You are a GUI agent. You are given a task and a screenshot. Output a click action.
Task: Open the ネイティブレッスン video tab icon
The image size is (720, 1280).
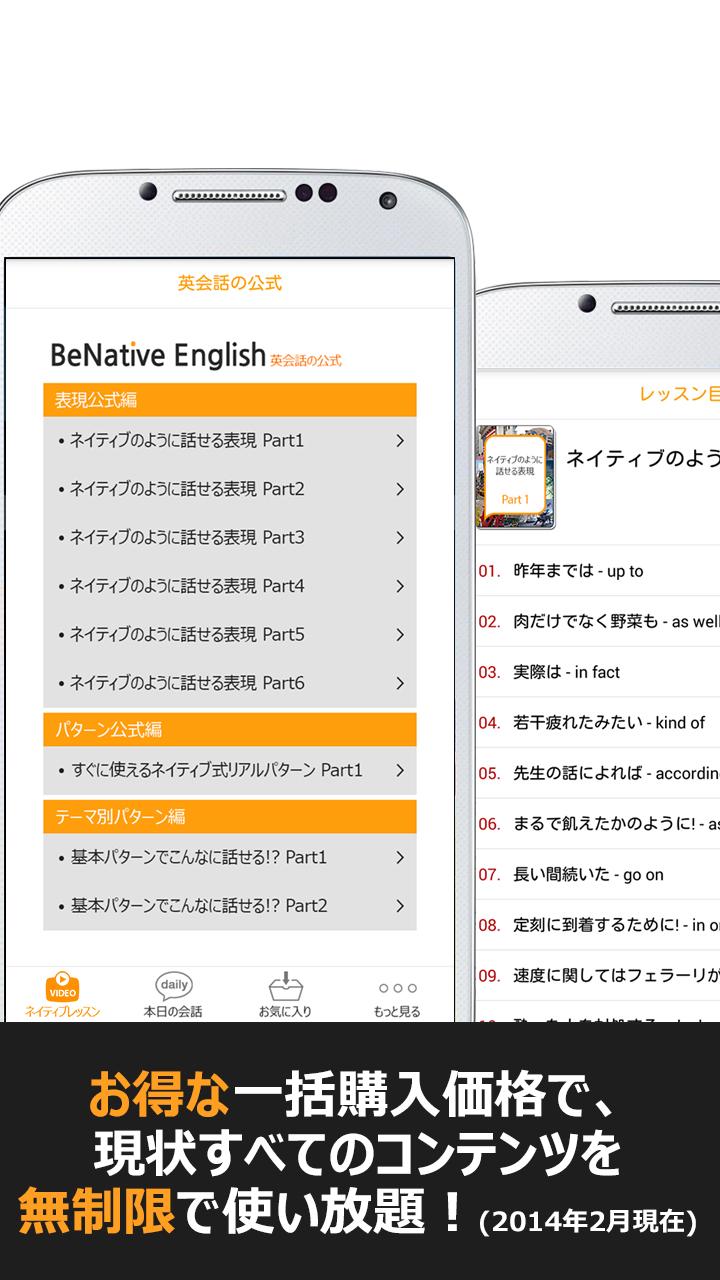click(x=62, y=987)
